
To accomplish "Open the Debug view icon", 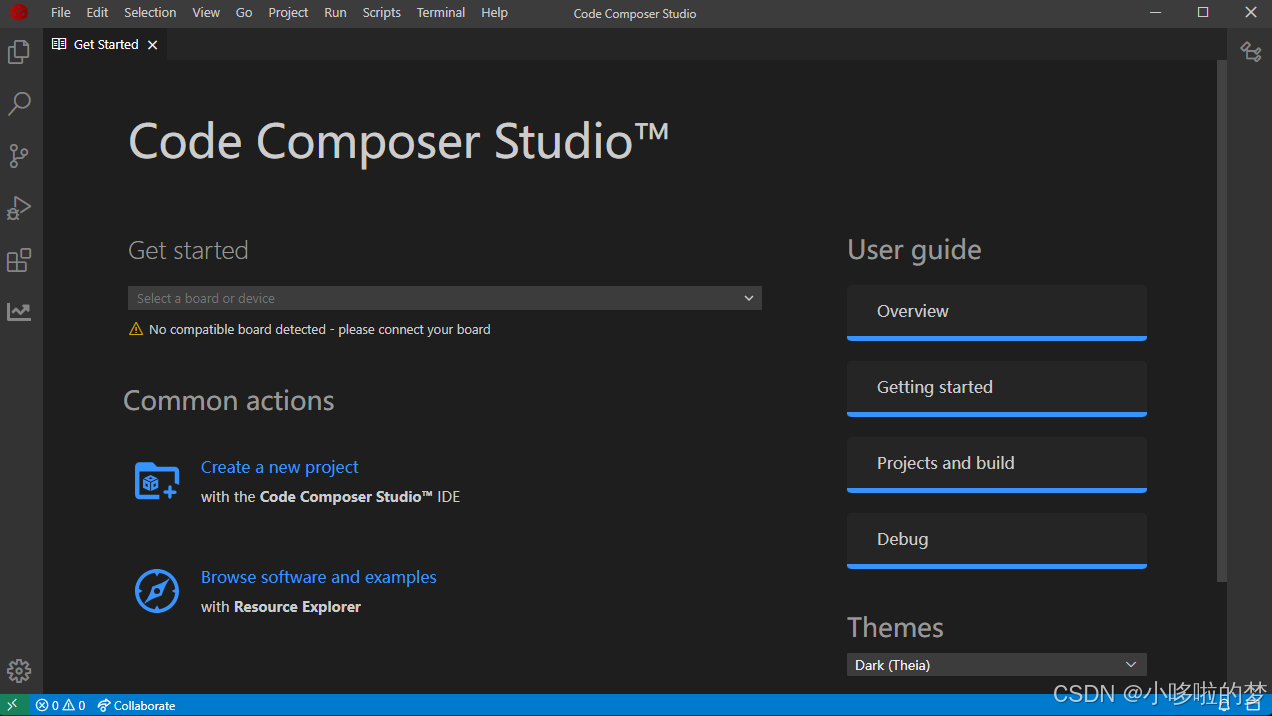I will coord(19,208).
